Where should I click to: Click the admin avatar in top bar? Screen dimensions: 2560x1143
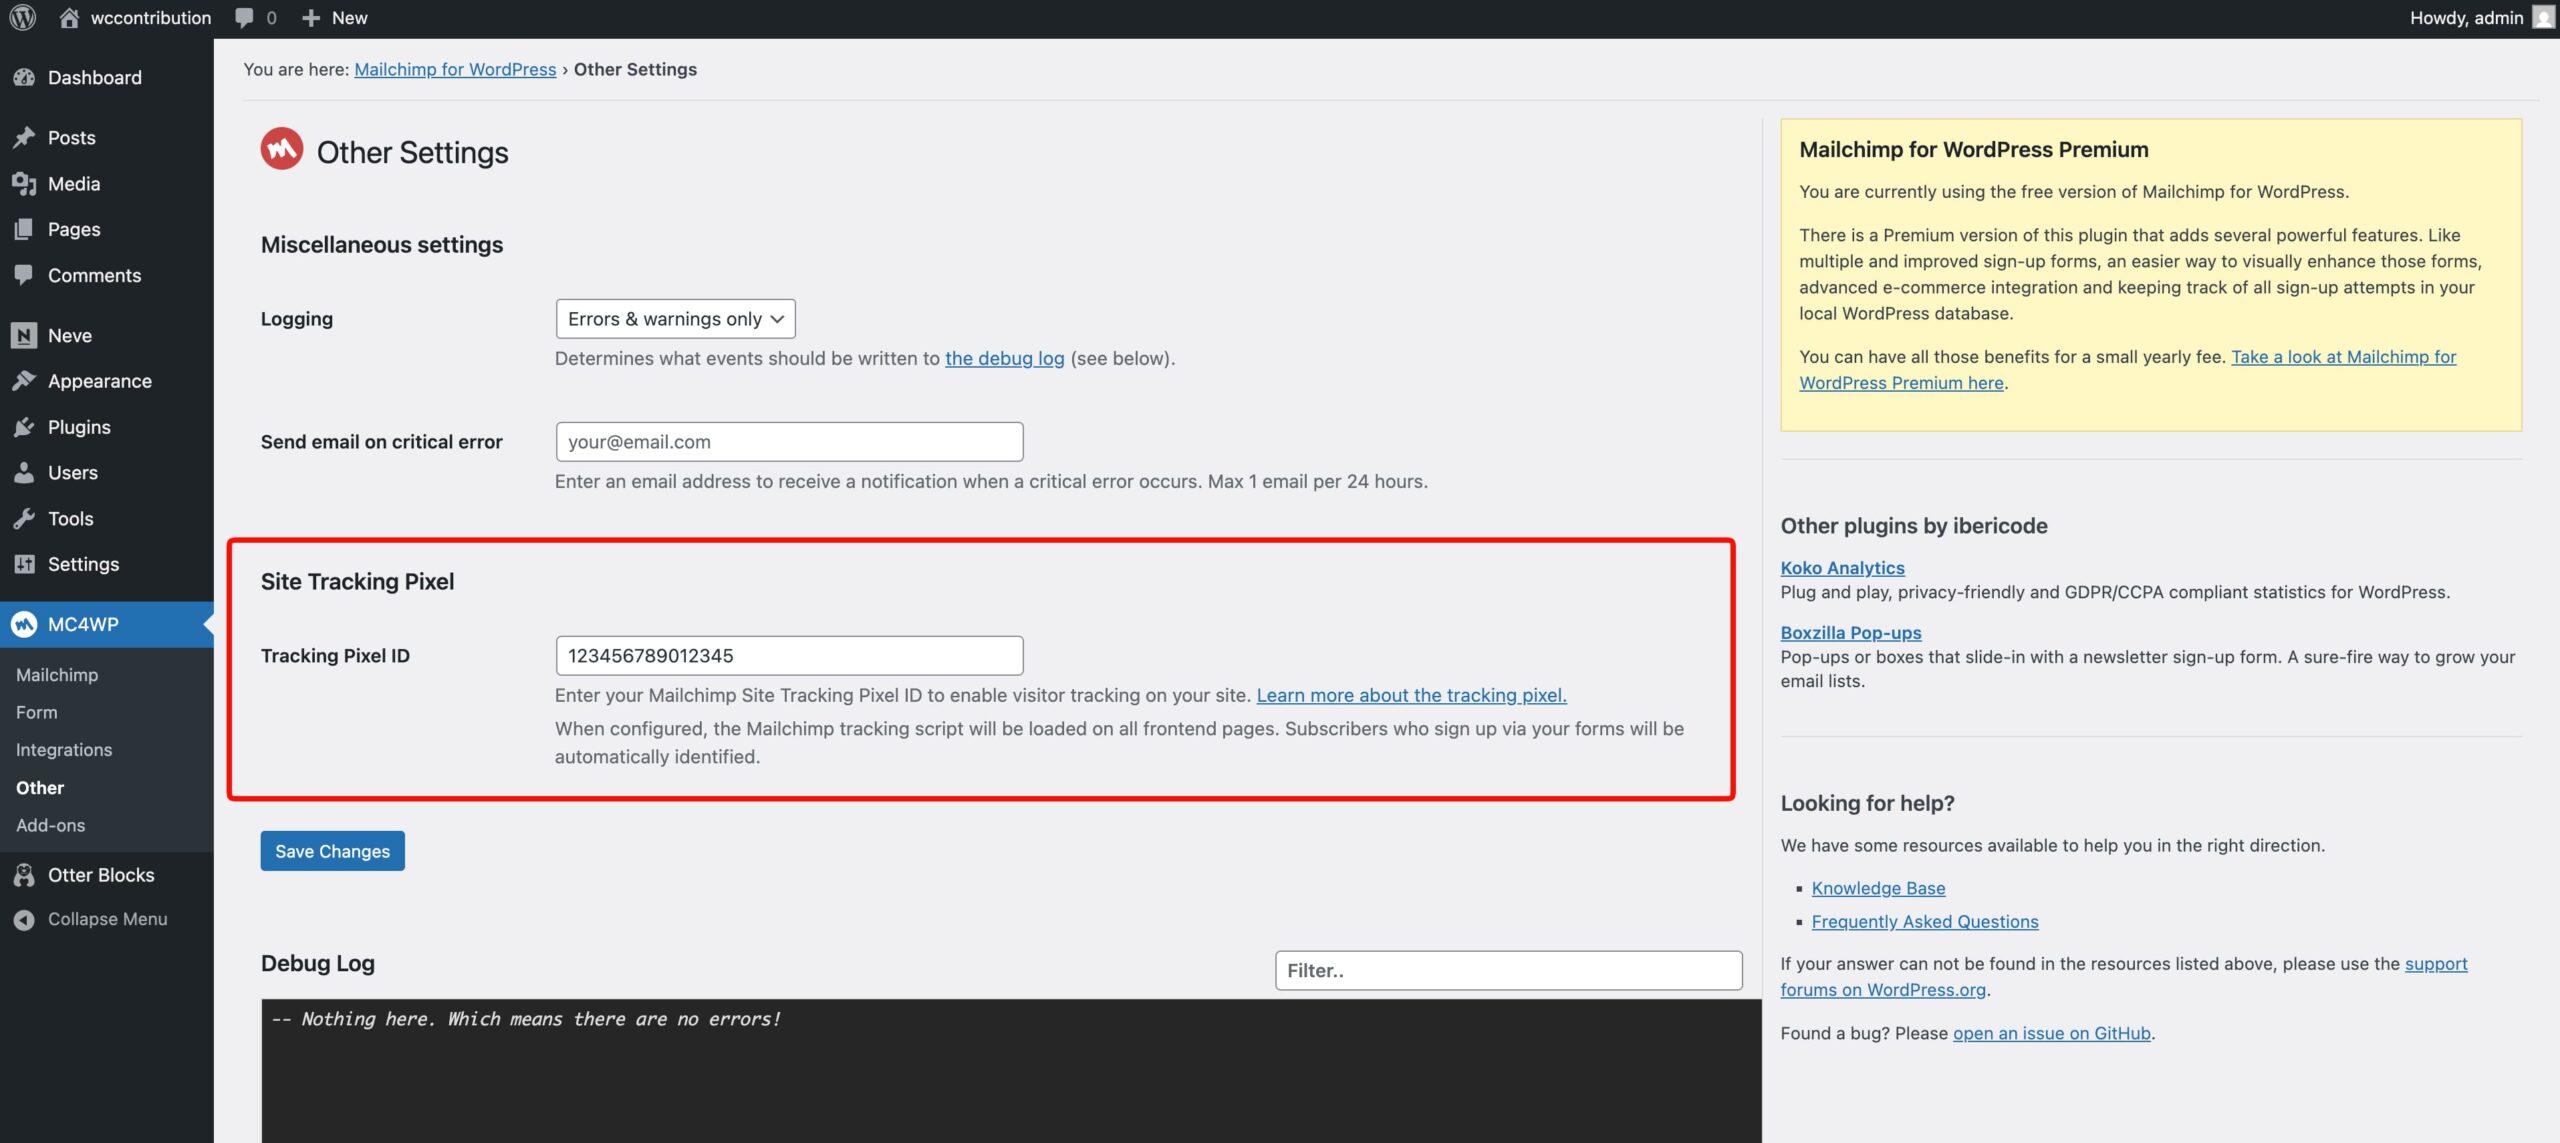[x=2542, y=18]
